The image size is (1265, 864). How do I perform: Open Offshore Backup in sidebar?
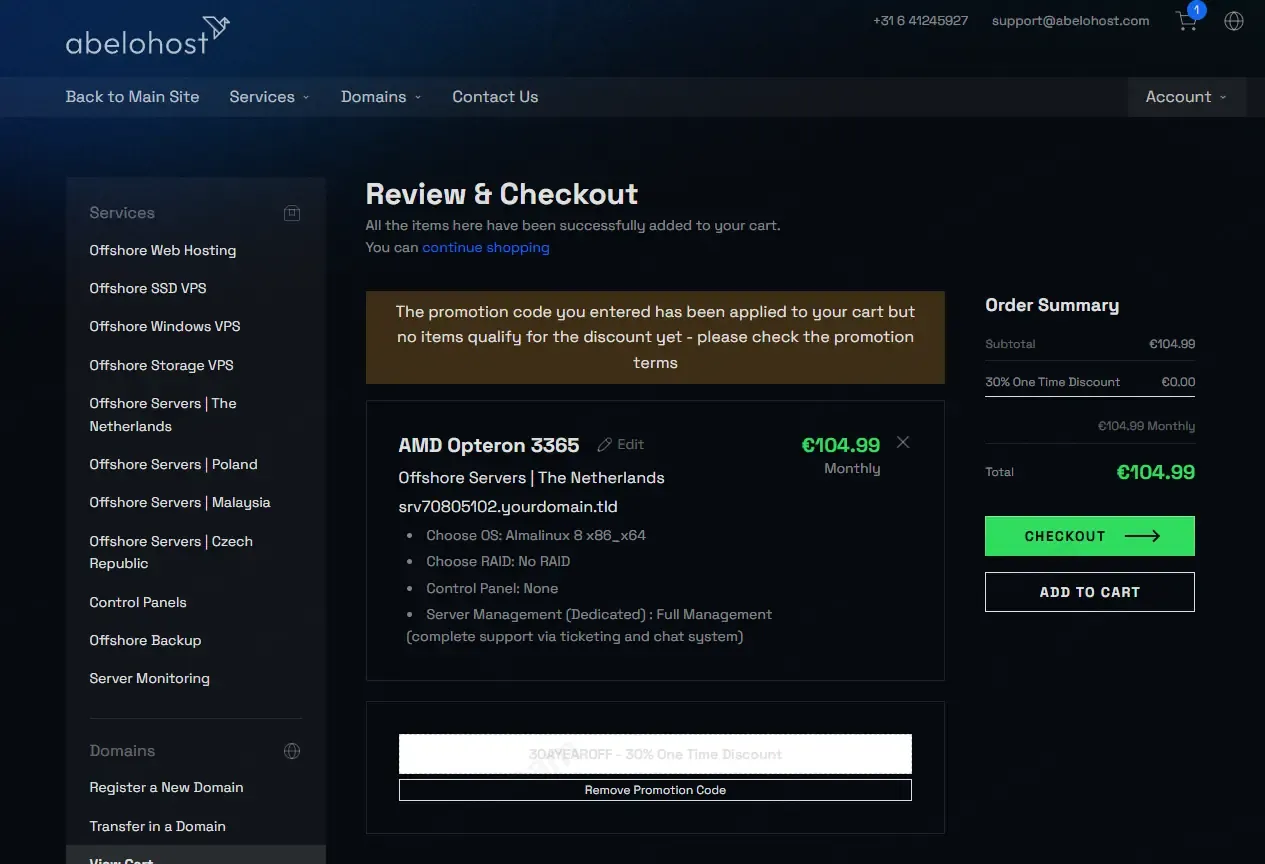(x=145, y=640)
